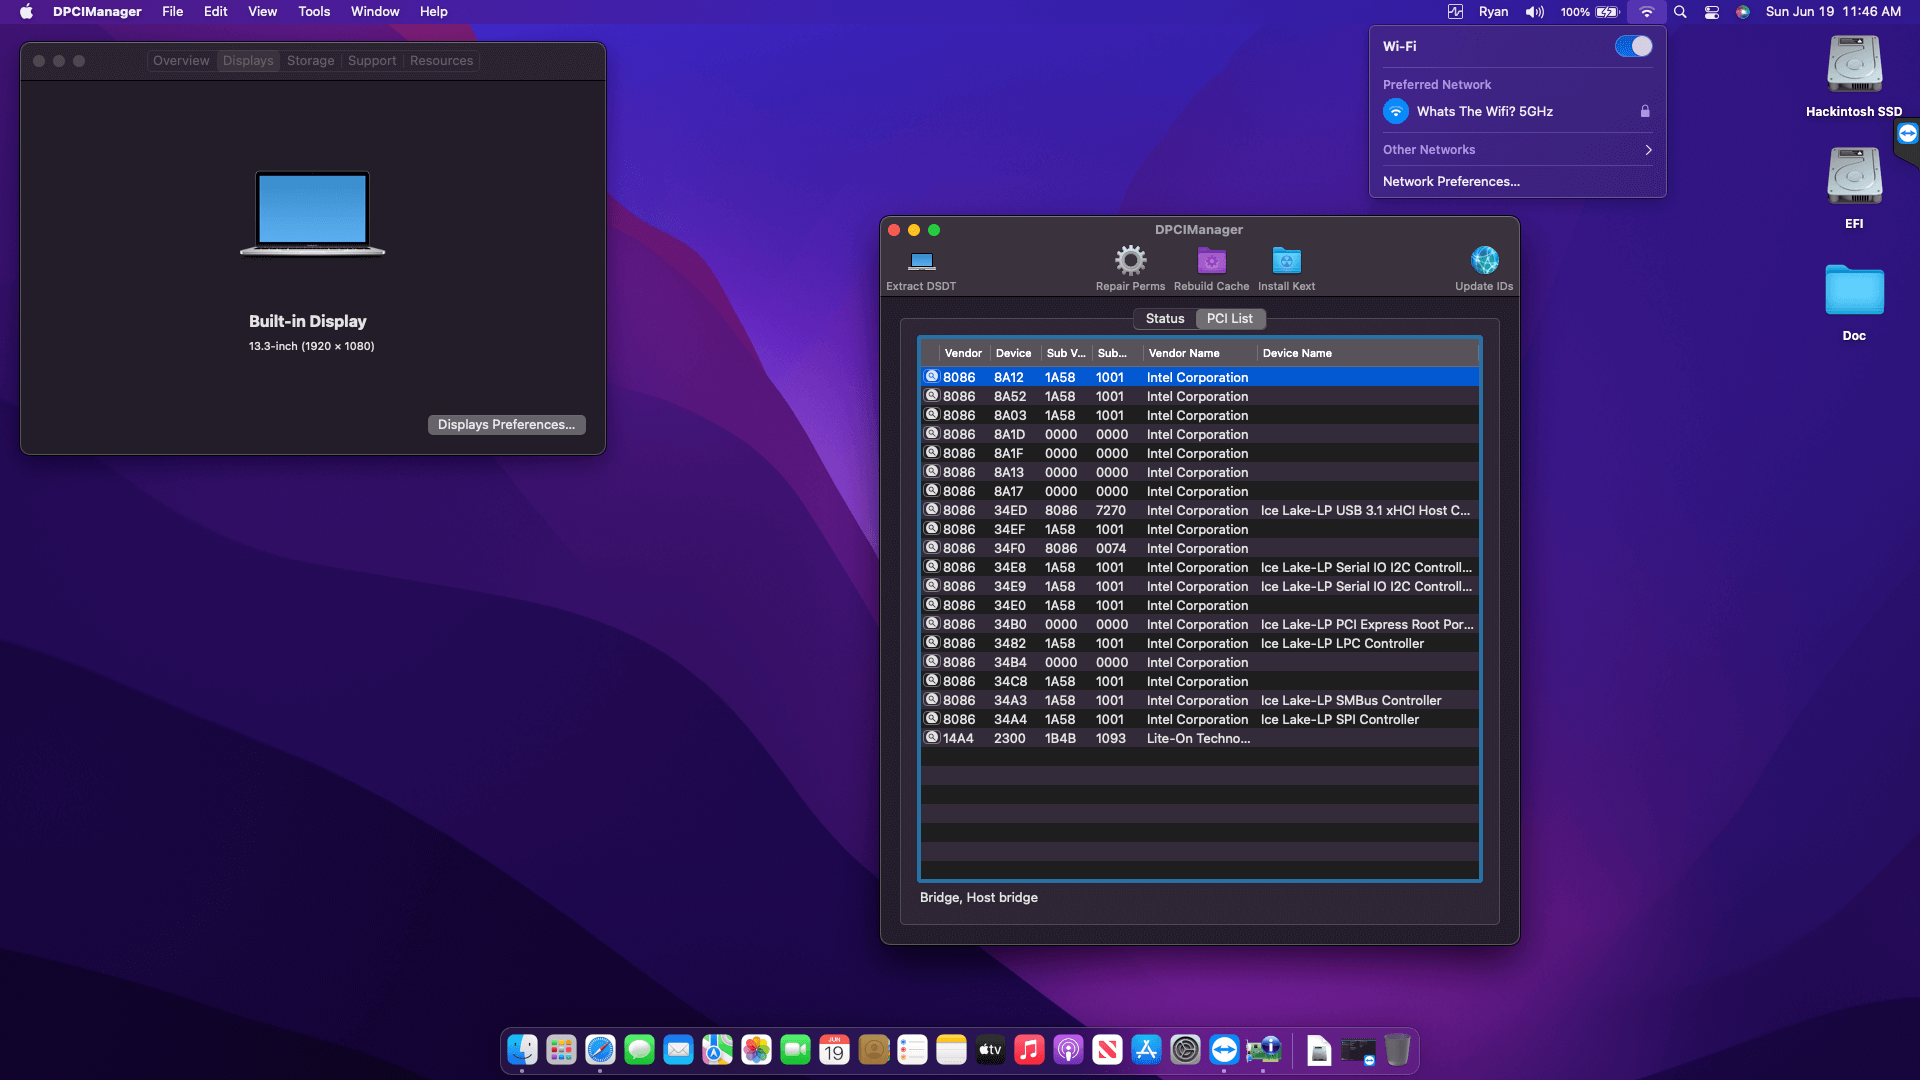This screenshot has height=1080, width=1920.
Task: Click the Displays Preferences… button
Action: 506,424
